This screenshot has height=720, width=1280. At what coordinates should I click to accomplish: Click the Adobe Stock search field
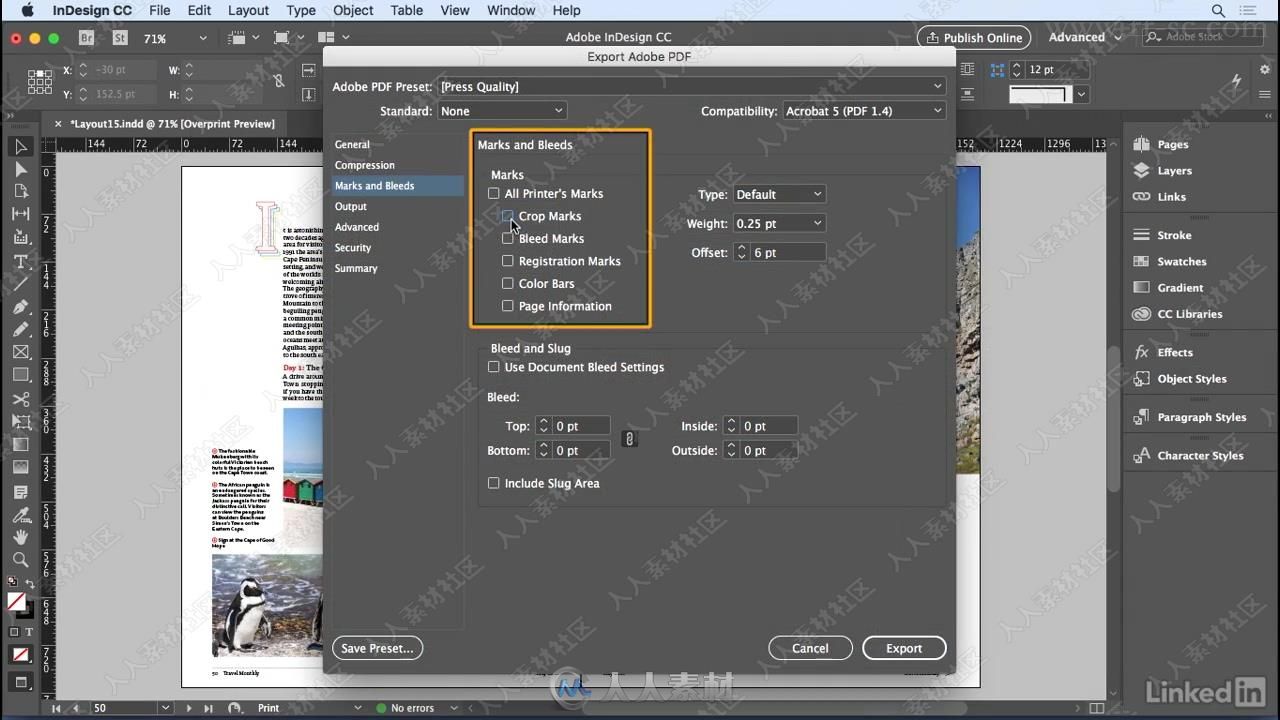coord(1203,37)
